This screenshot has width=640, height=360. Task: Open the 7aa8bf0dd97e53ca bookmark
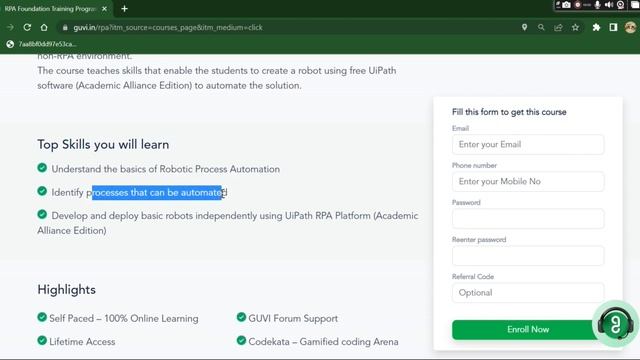tap(42, 44)
